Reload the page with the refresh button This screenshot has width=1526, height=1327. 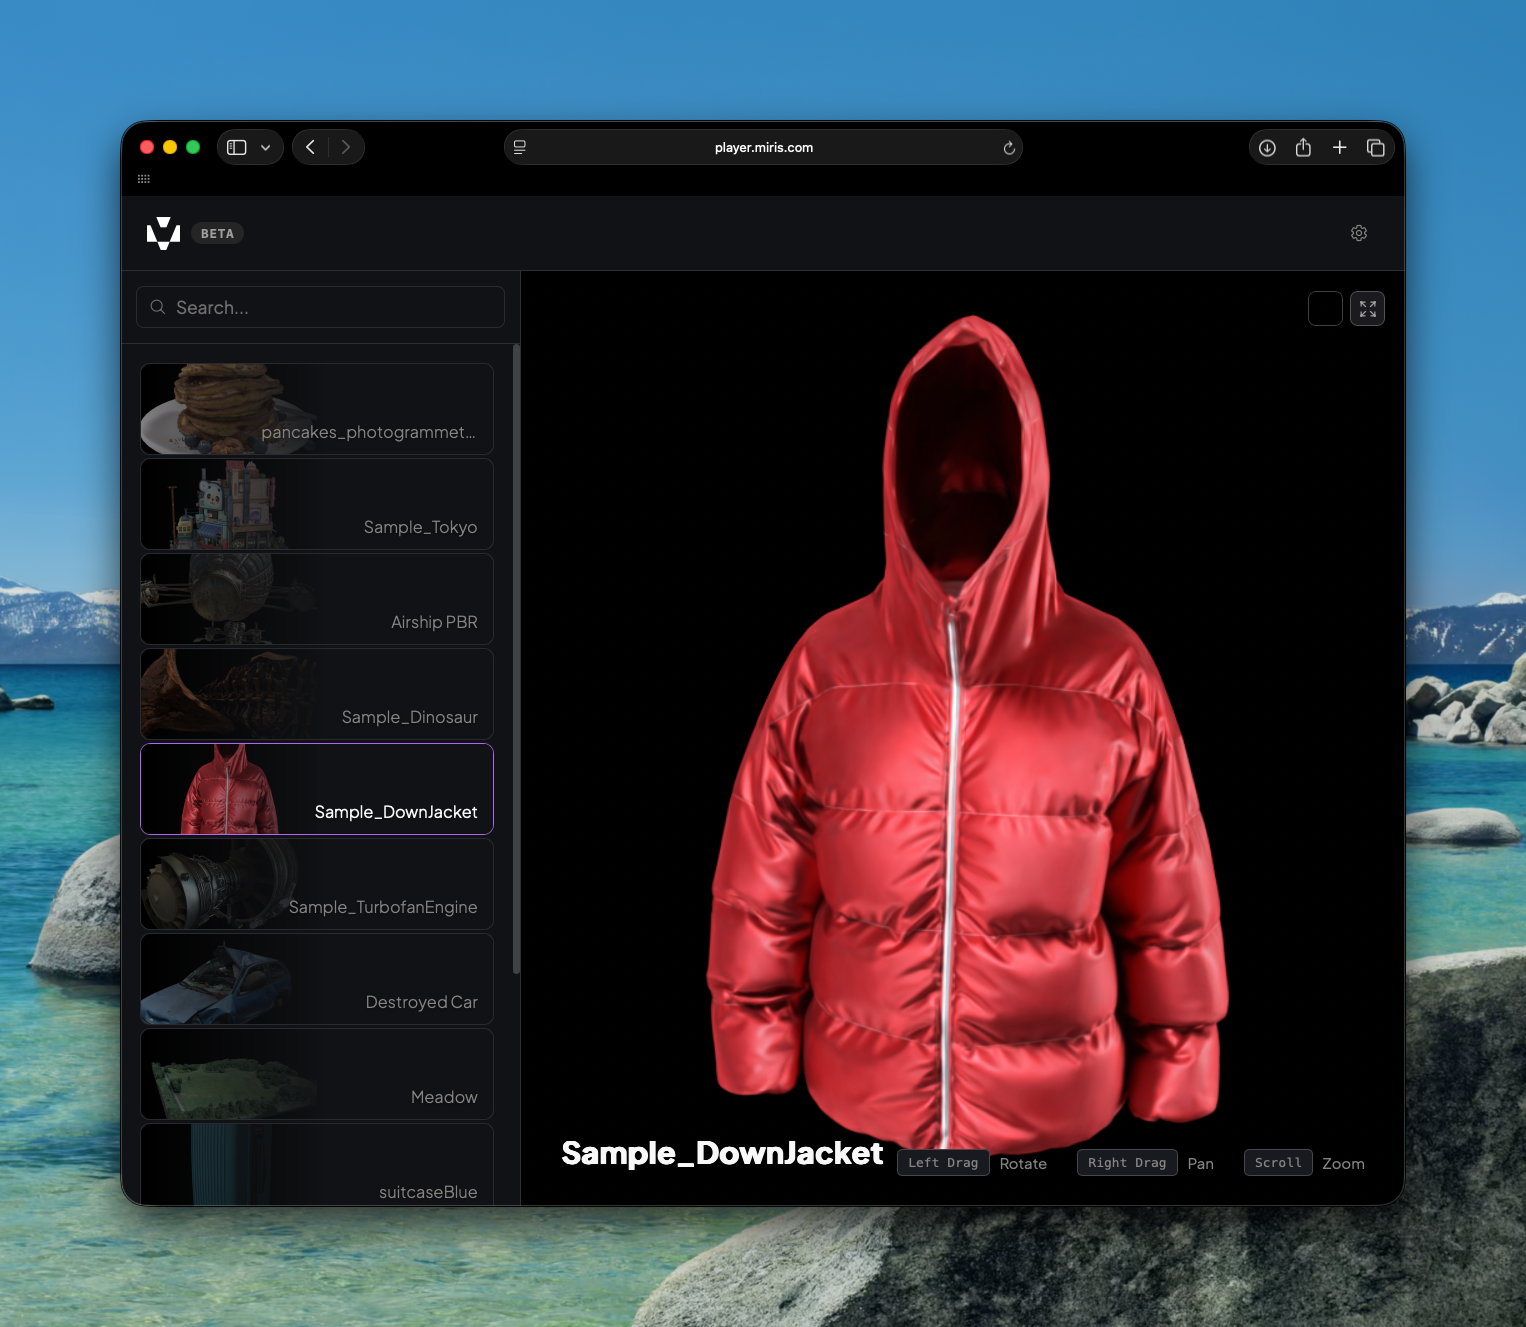point(1009,147)
